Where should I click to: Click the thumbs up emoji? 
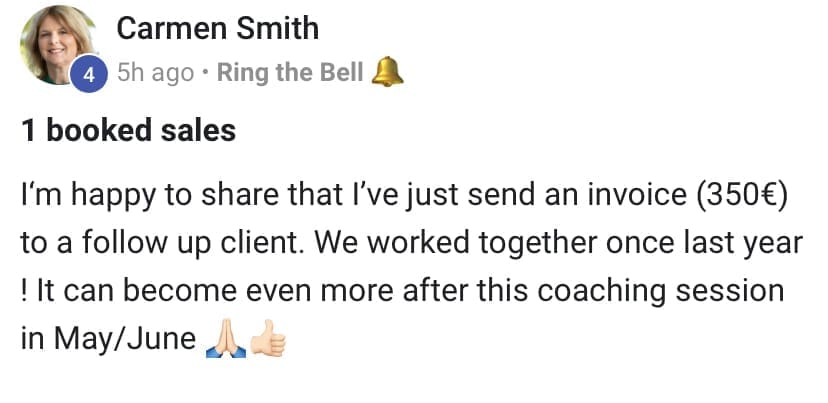click(x=267, y=340)
